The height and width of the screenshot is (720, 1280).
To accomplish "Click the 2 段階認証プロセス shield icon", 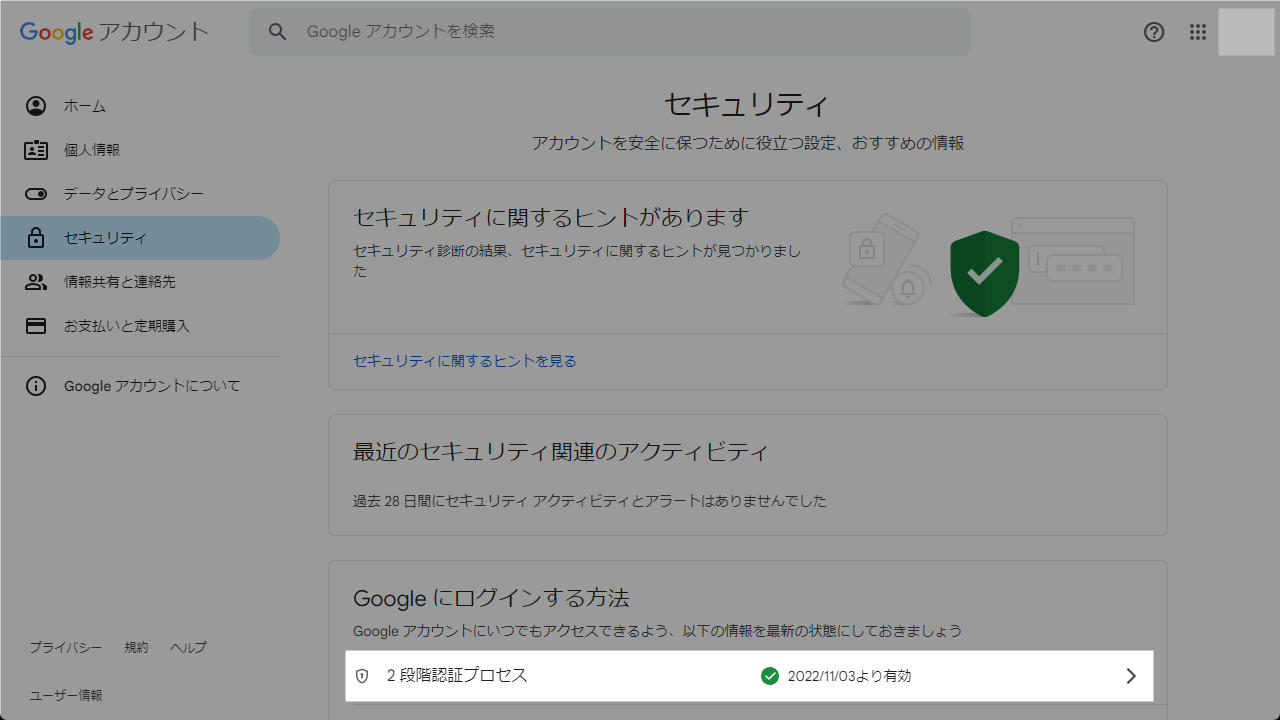I will pyautogui.click(x=362, y=676).
